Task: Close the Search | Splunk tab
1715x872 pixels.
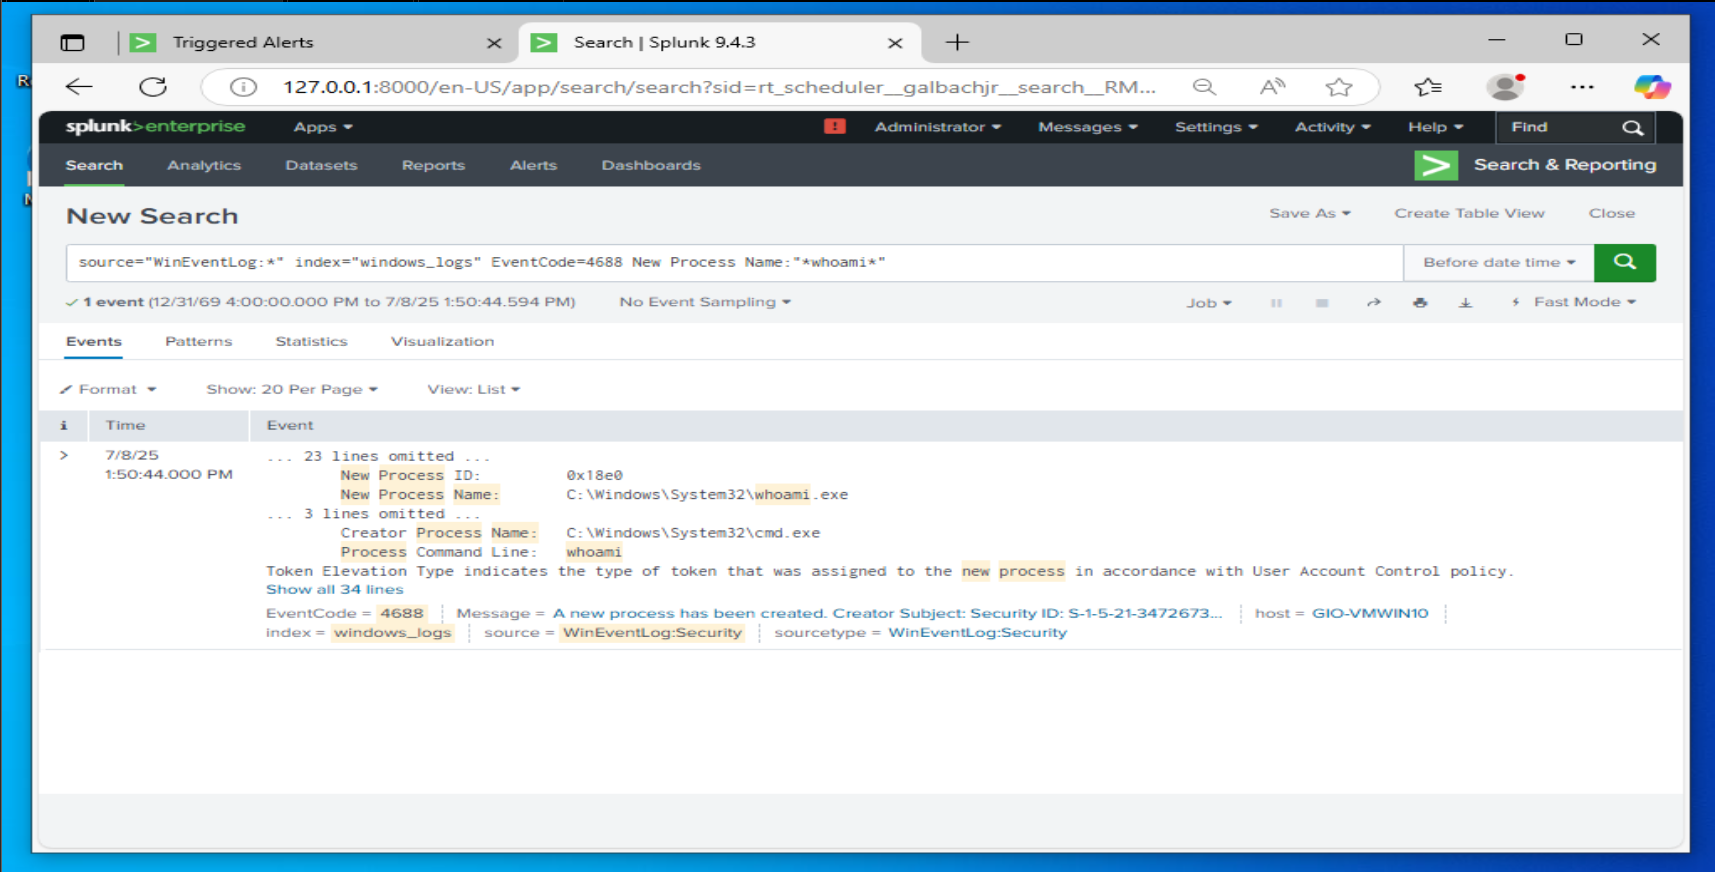Action: coord(895,43)
